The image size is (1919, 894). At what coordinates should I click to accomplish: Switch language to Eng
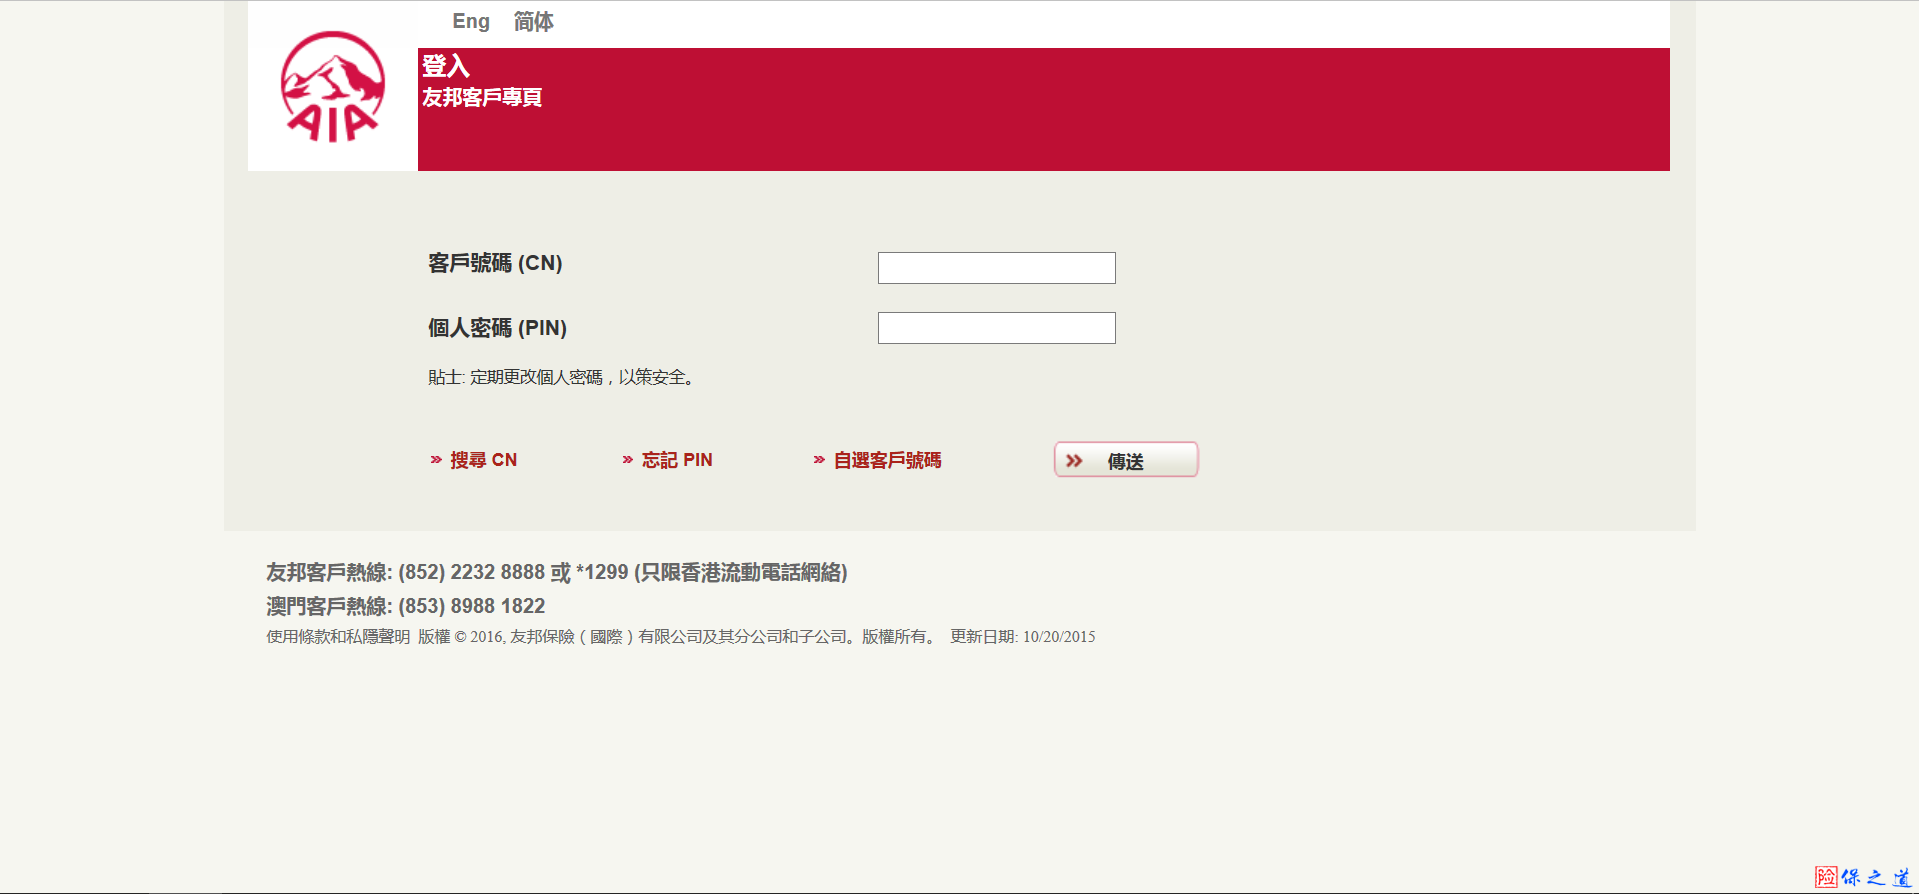(471, 21)
